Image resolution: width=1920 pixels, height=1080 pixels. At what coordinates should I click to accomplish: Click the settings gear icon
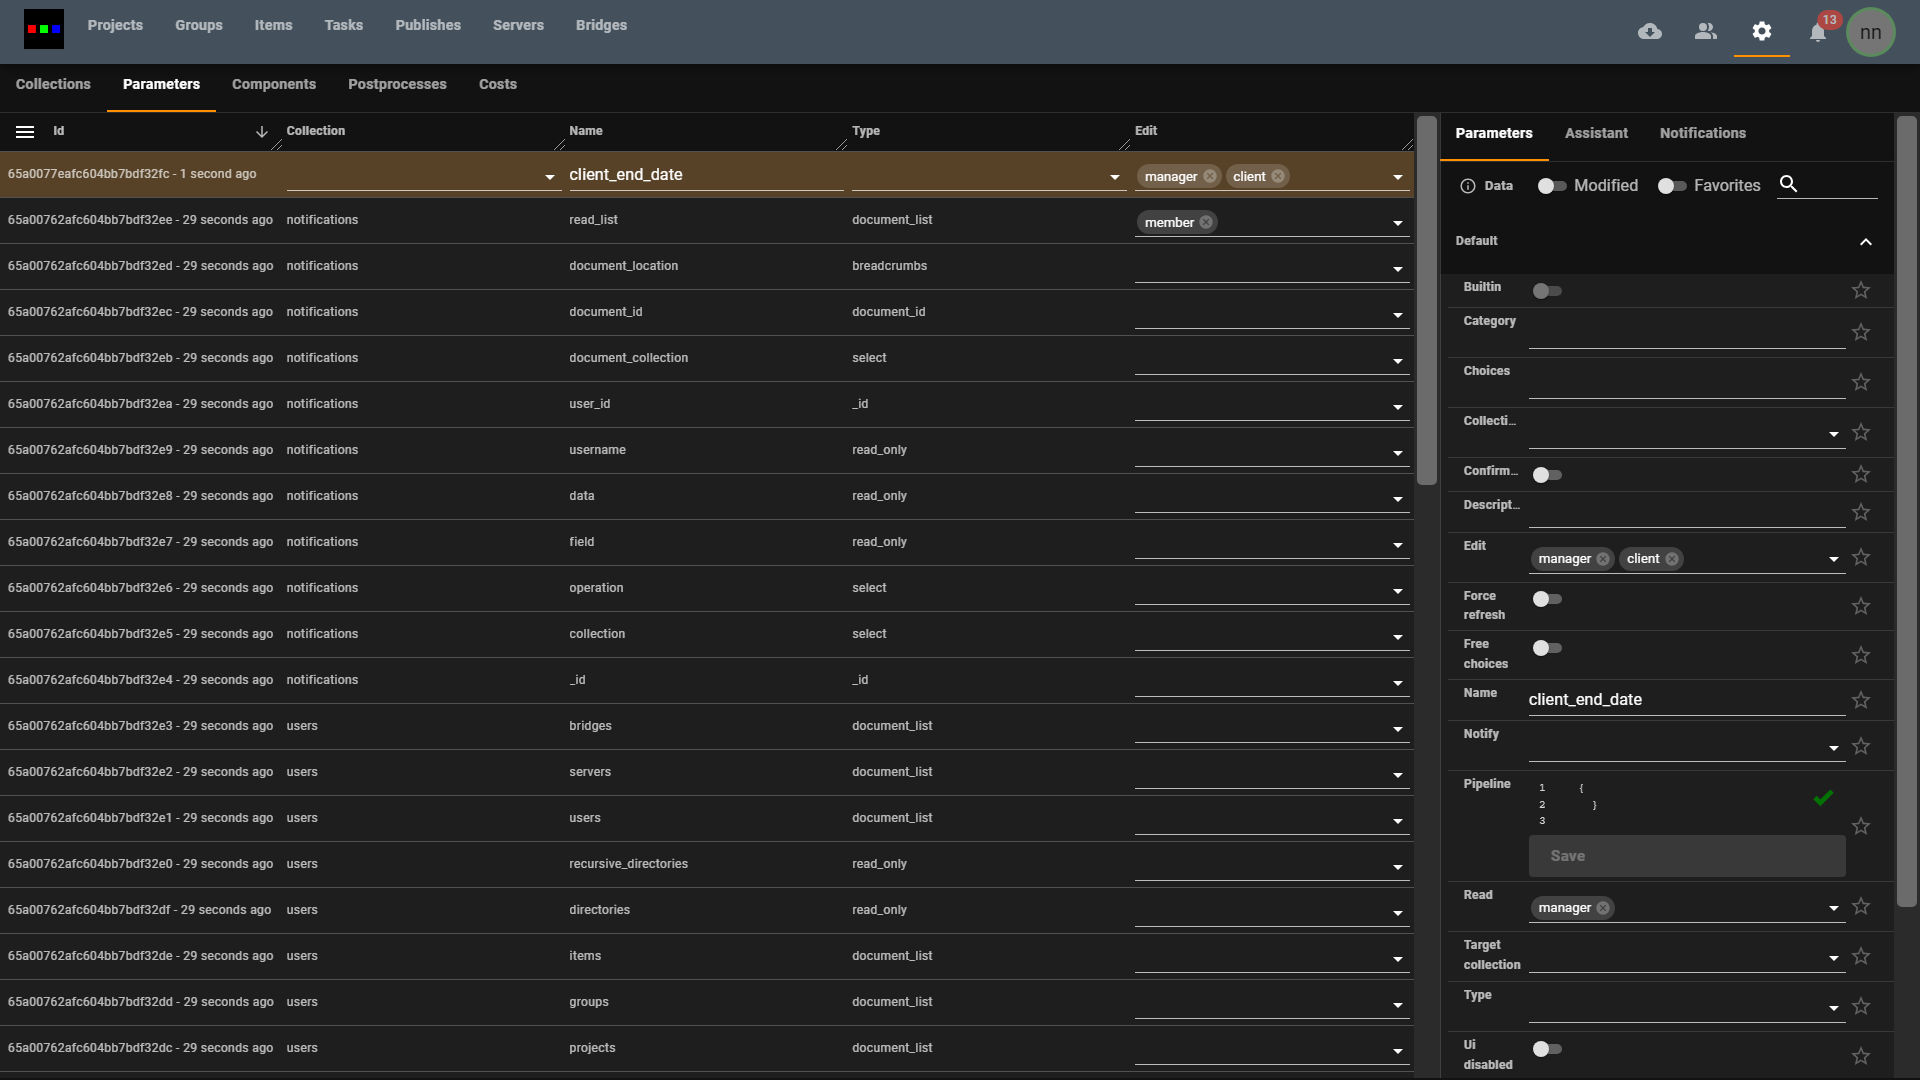click(x=1762, y=31)
